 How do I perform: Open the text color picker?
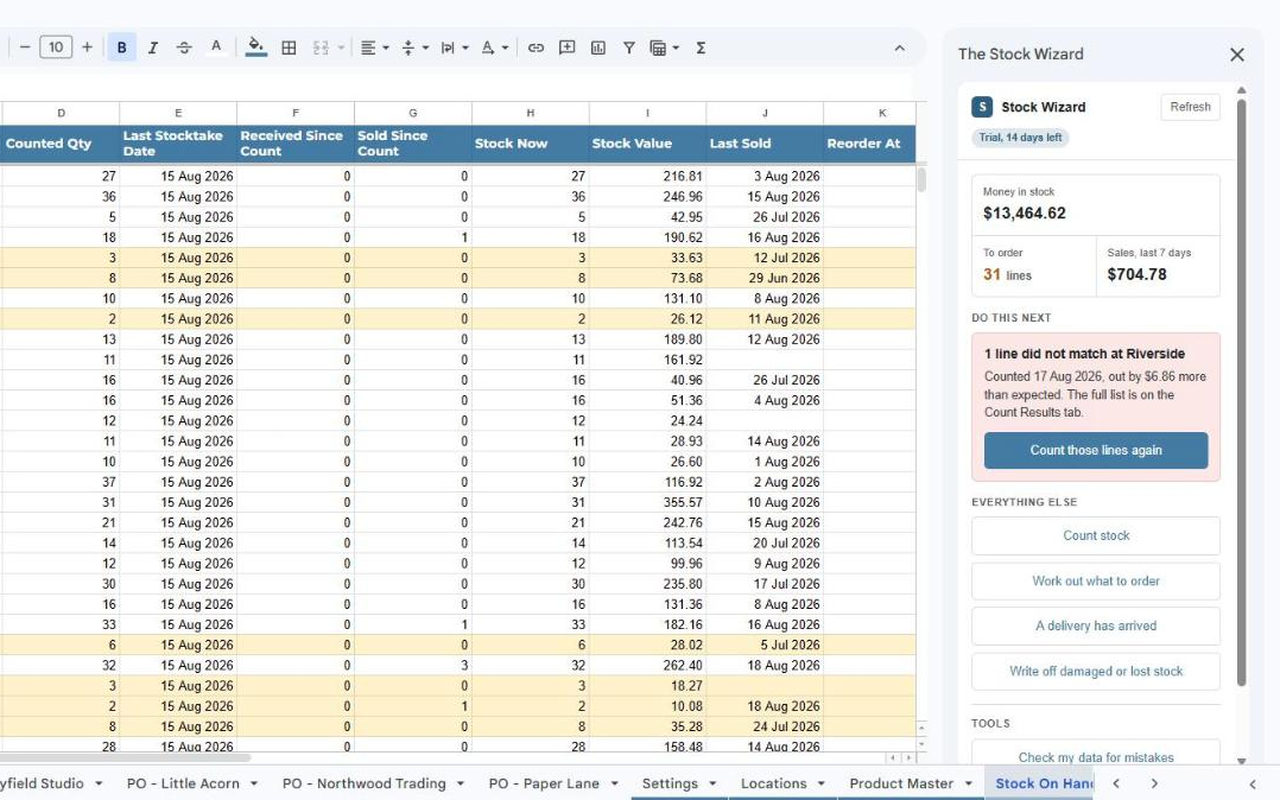pyautogui.click(x=216, y=47)
